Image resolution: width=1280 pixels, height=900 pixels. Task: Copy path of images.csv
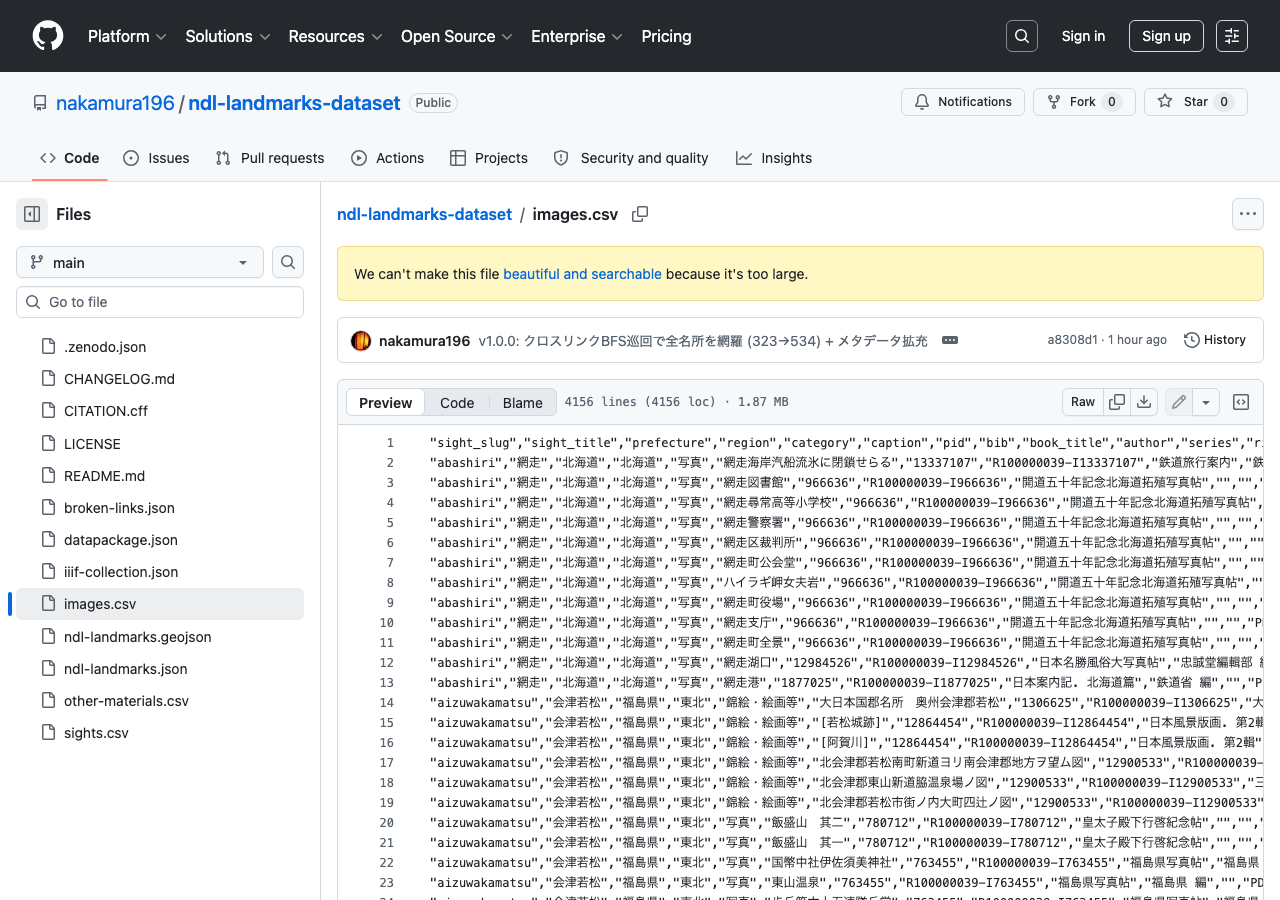point(640,214)
